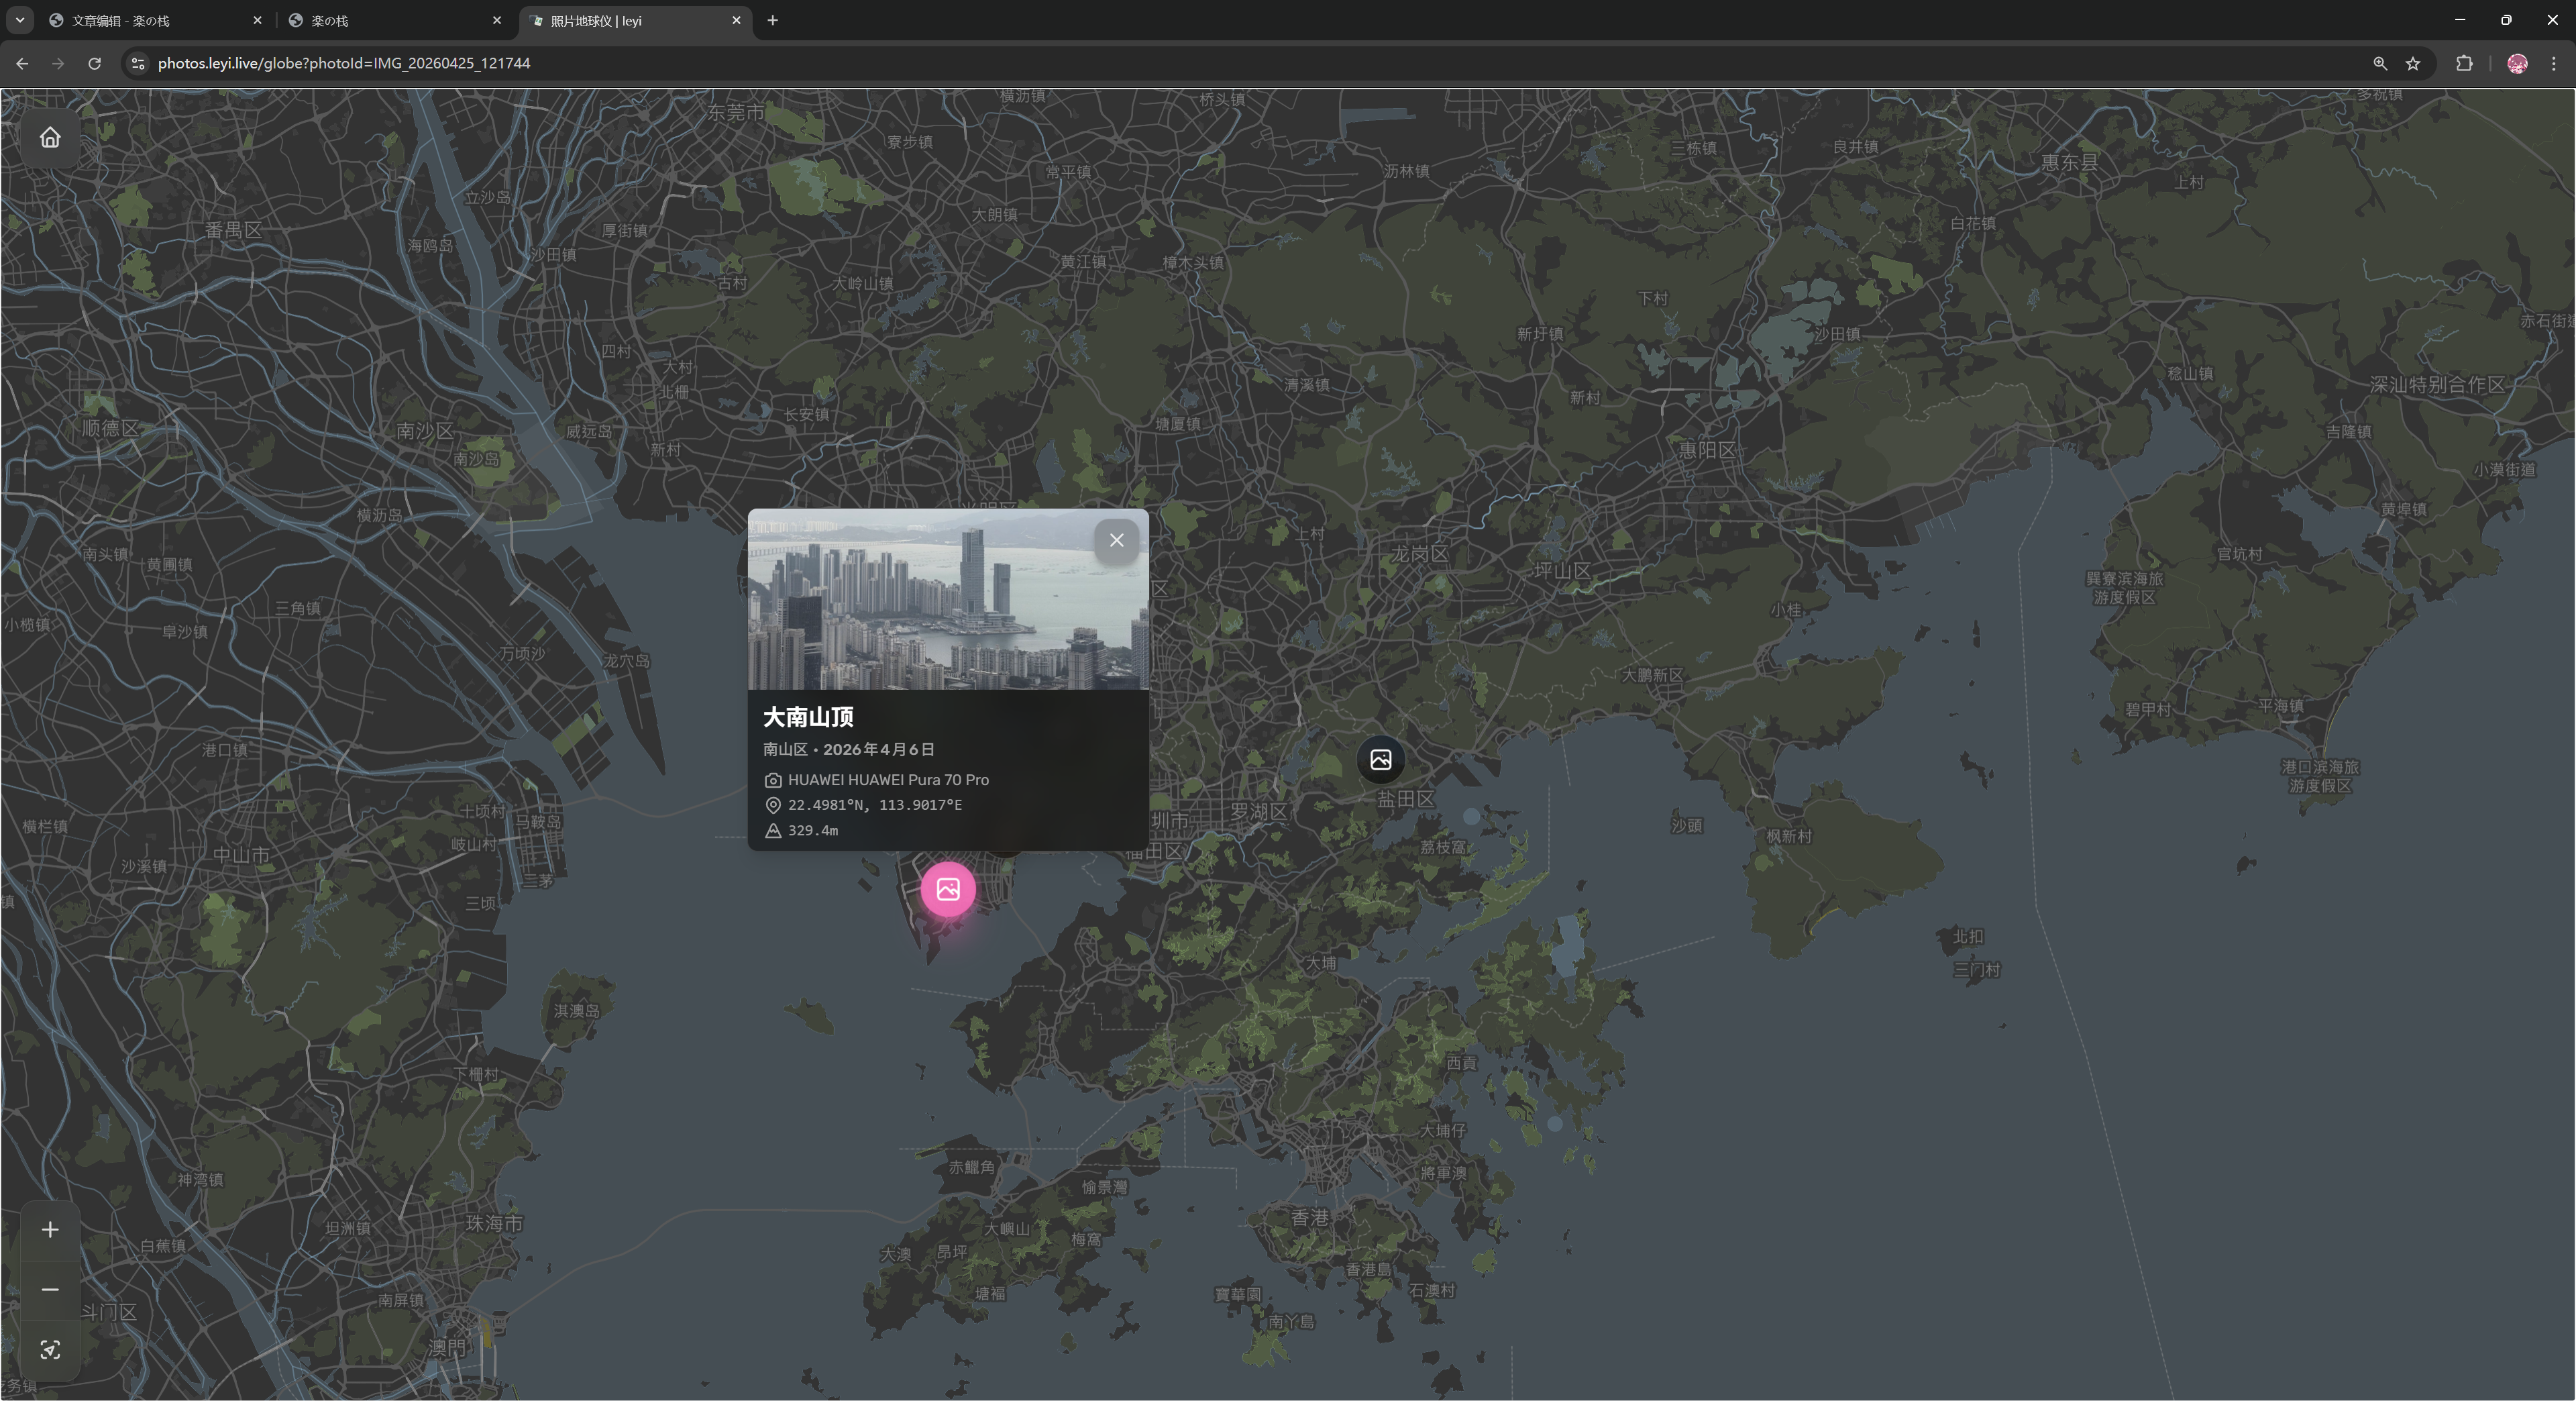Viewport: 2576px width, 1401px height.
Task: Click the coordinates 22.4981°N, 113.9017°E
Action: (x=875, y=805)
